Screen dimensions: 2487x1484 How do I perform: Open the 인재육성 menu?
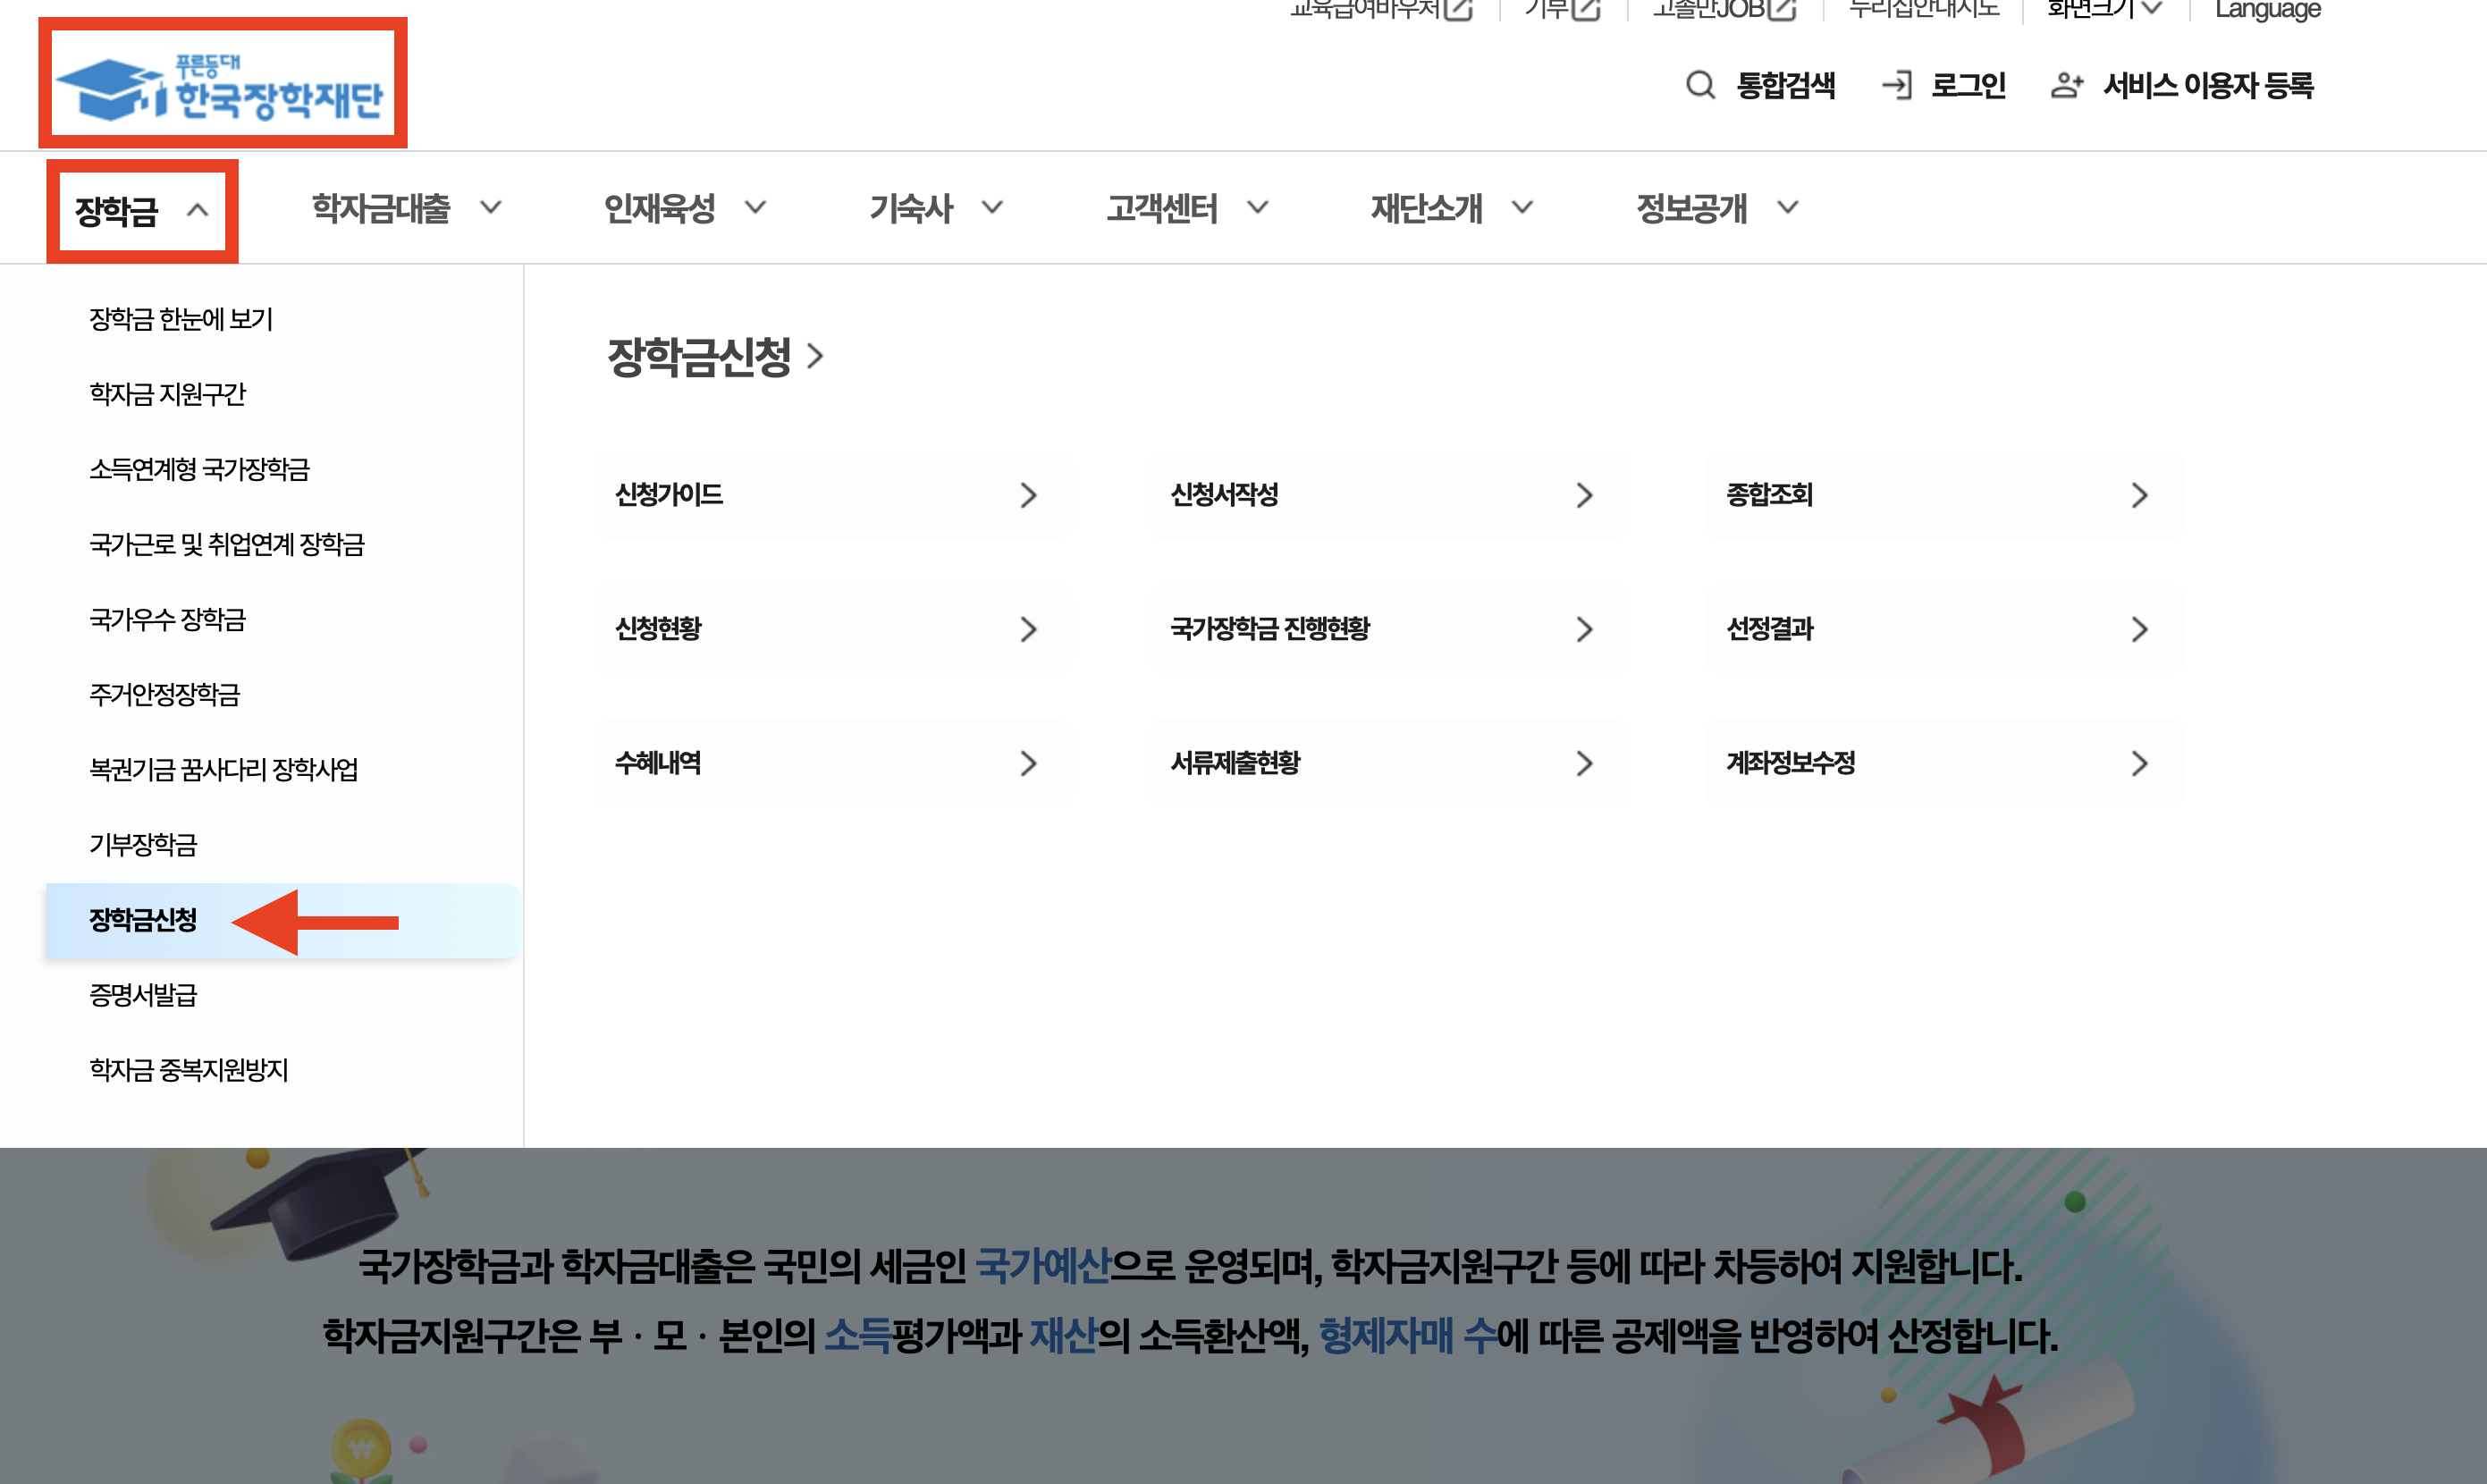[660, 208]
